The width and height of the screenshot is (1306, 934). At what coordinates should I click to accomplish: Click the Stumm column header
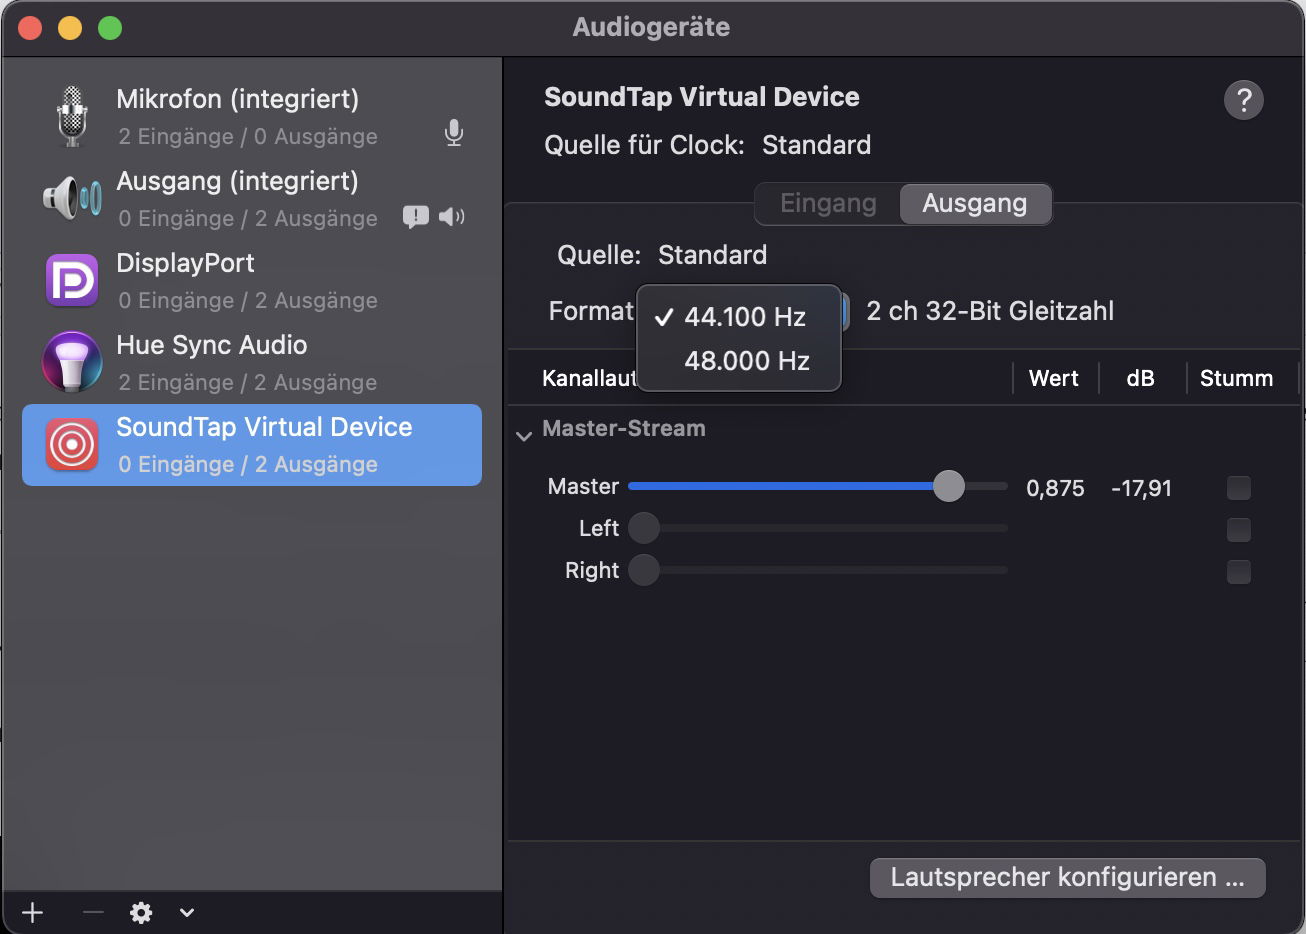1236,378
